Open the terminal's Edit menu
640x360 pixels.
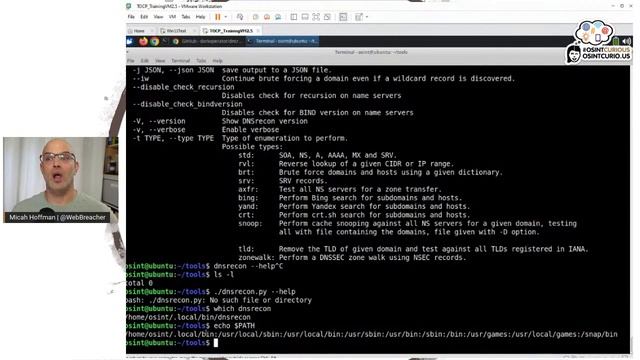[x=144, y=61]
